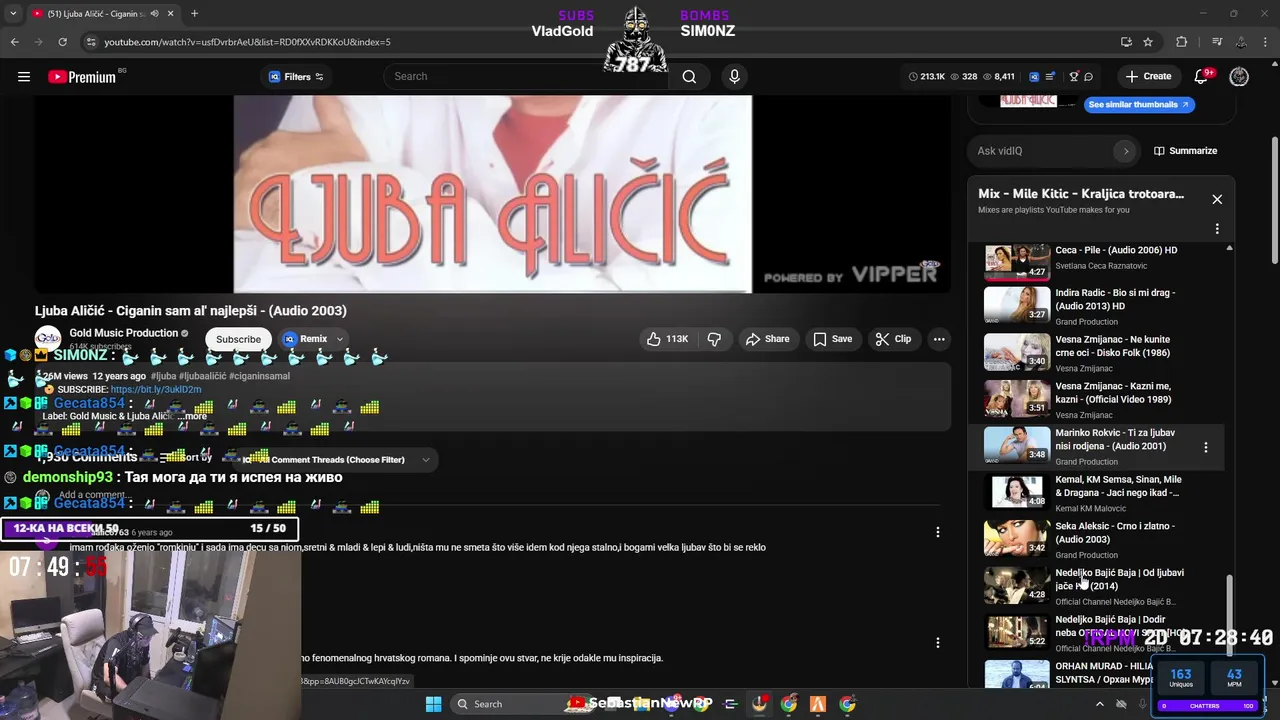Click See similar thumbnails button
Screen dimensions: 1280x720
(x=1138, y=104)
